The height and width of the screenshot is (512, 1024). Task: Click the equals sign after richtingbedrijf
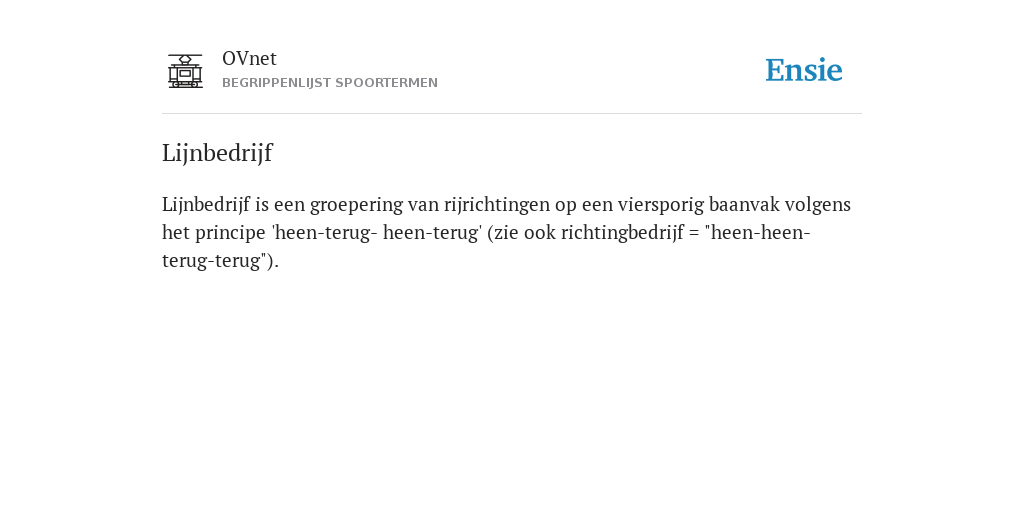click(x=694, y=233)
